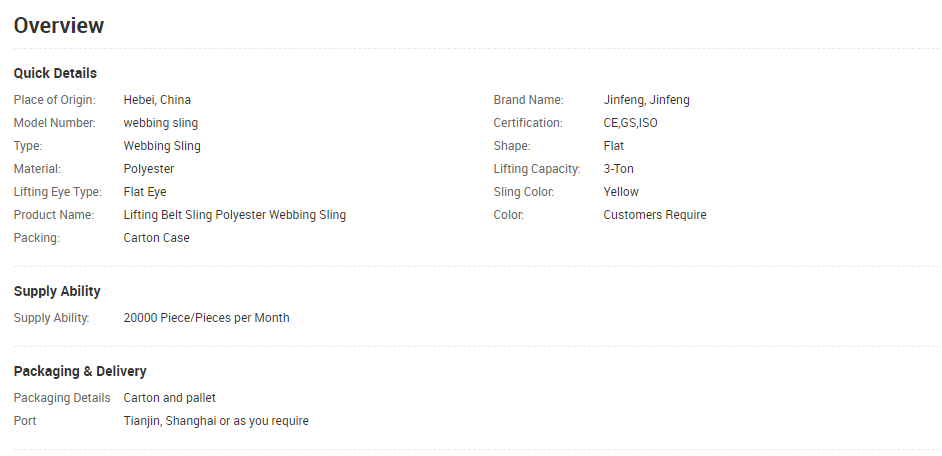The image size is (942, 456).
Task: Click Lifting Belt Sling Polyester Webbing Sling text
Action: (x=235, y=215)
